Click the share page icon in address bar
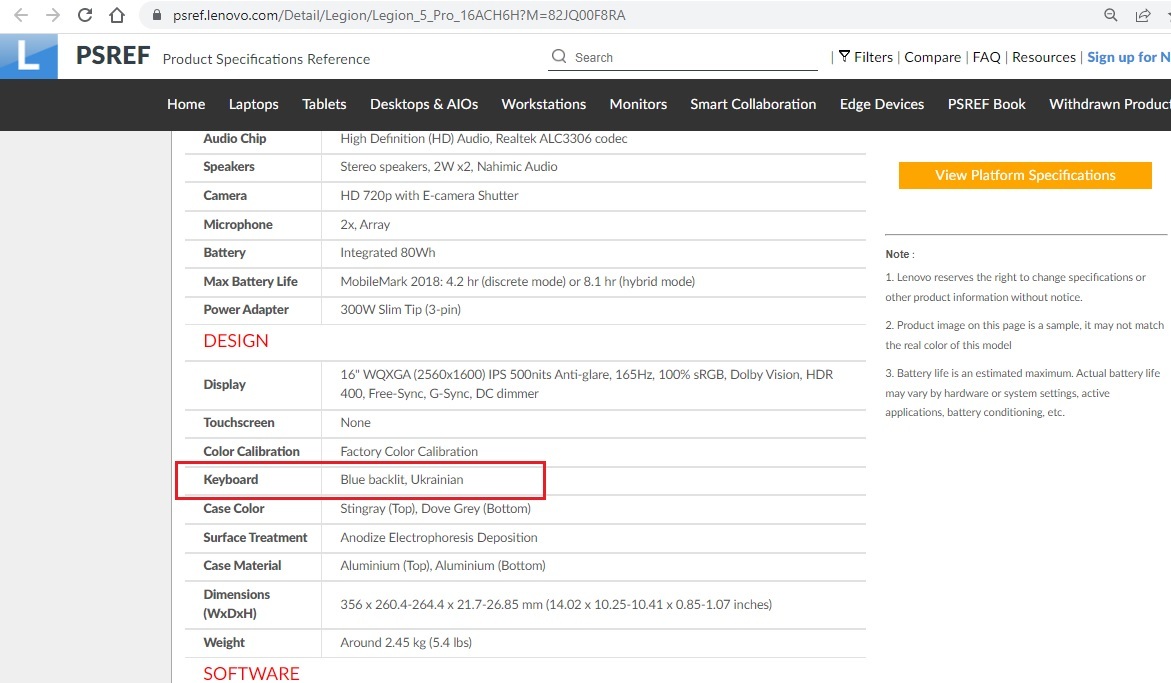This screenshot has width=1171, height=683. 1143,15
